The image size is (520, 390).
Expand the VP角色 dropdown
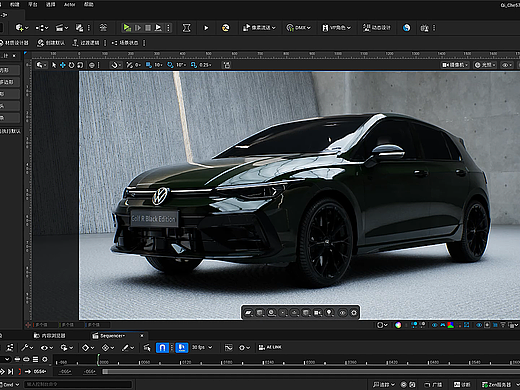pos(336,28)
